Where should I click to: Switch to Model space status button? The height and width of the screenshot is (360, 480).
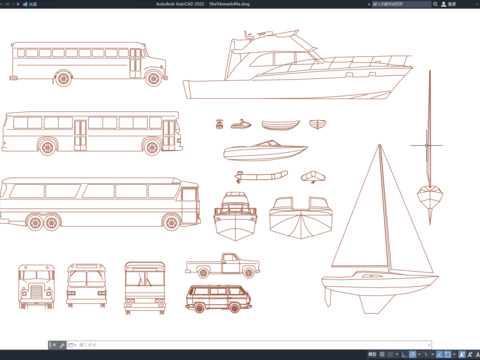click(372, 354)
